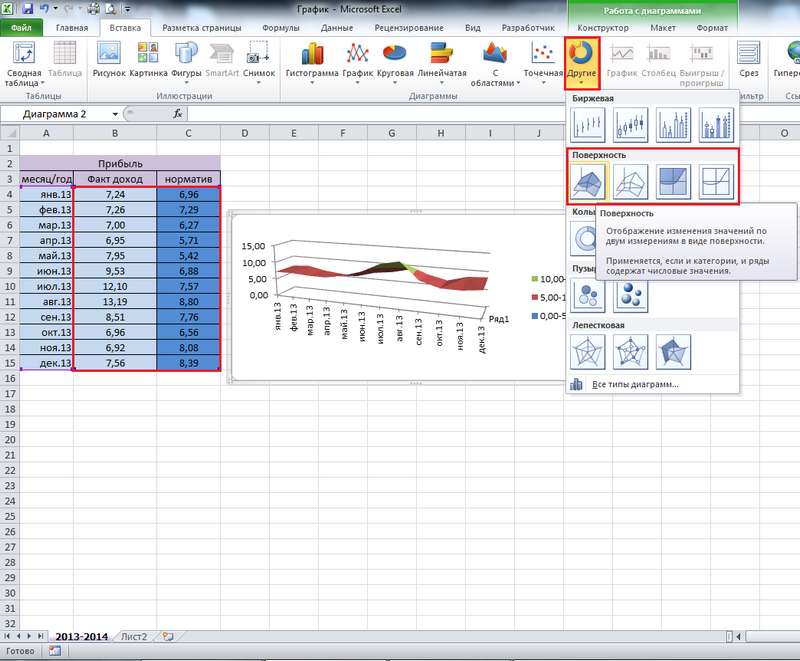Select cell B4 with value 7,24
Screen dimensions: 800x661
coord(115,194)
